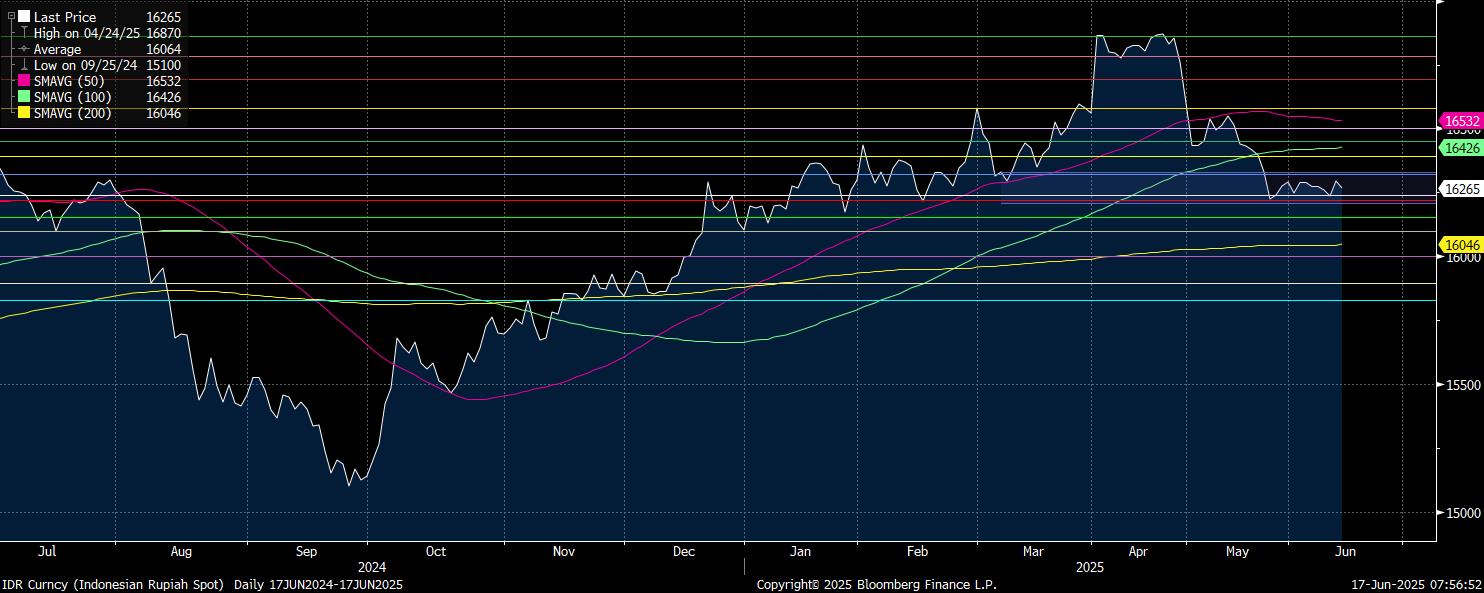Click the magenta SMAVG (50) legend swatch
1484x593 pixels.
tap(24, 81)
